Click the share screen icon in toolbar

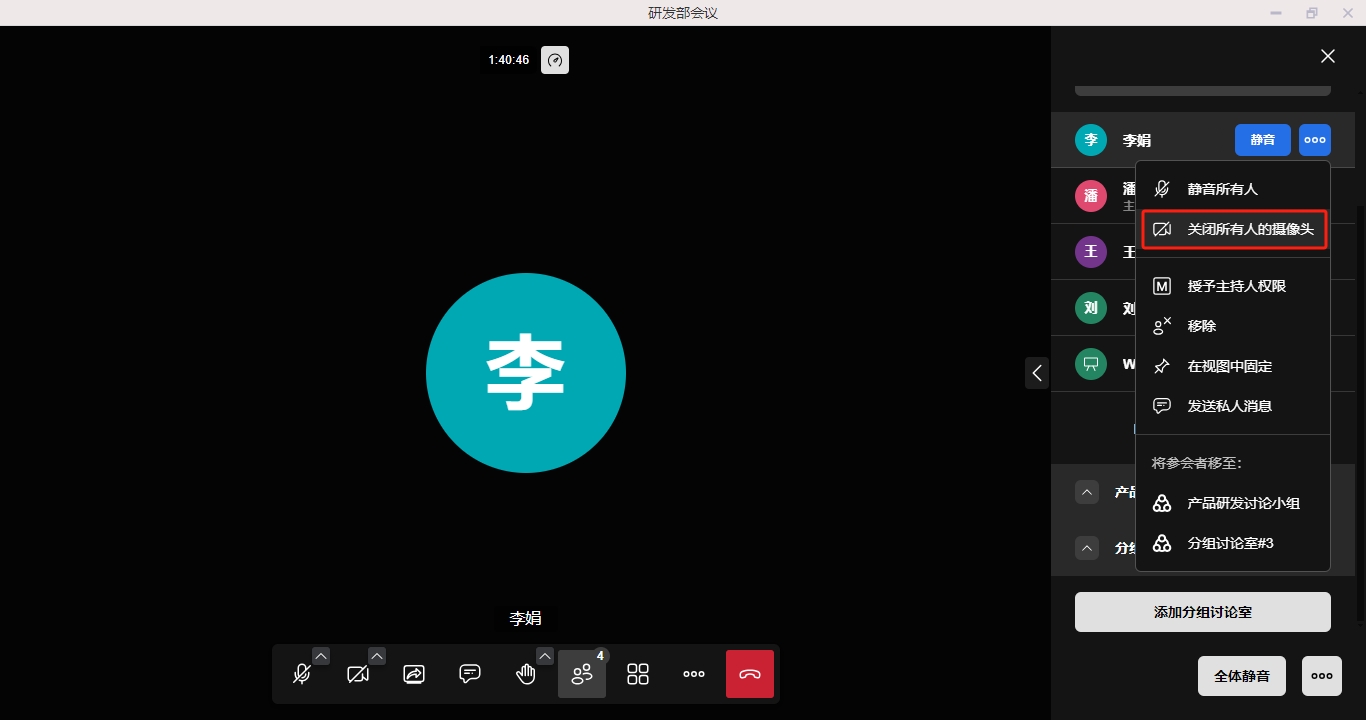[414, 674]
